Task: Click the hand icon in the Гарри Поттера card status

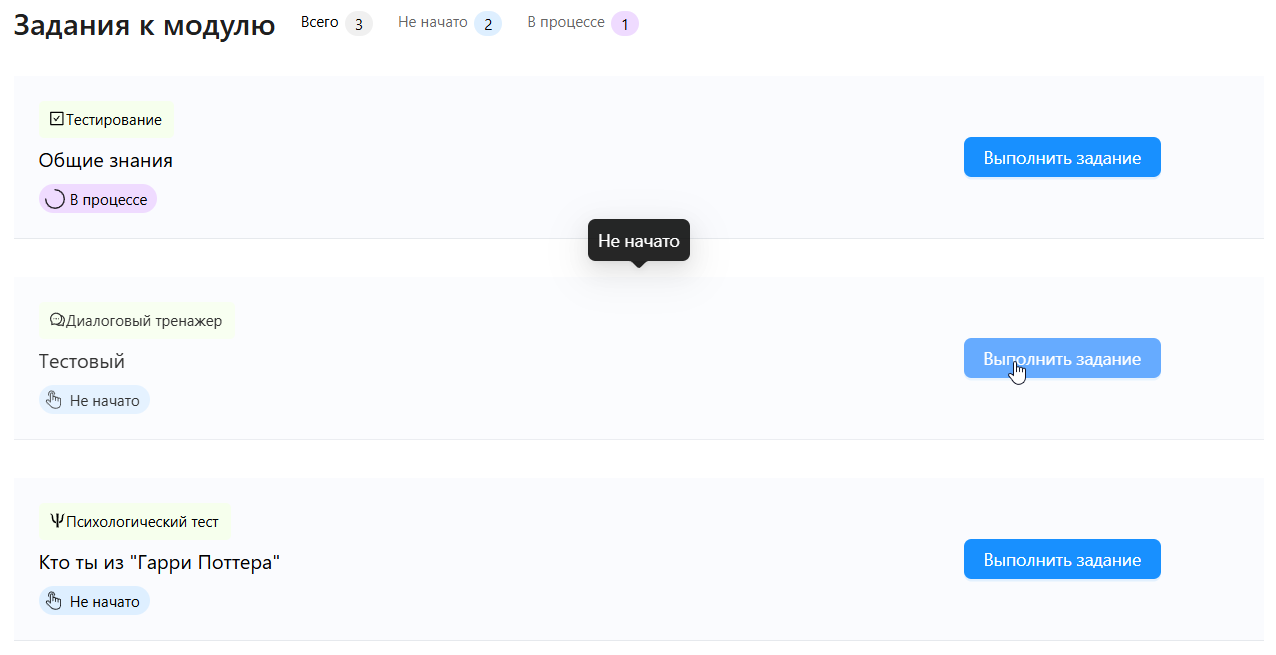Action: point(55,601)
